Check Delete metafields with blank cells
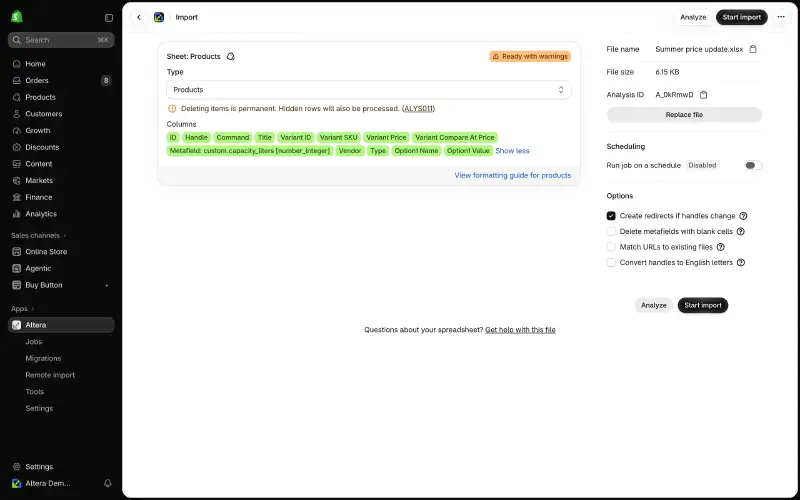800x500 pixels. [x=611, y=232]
